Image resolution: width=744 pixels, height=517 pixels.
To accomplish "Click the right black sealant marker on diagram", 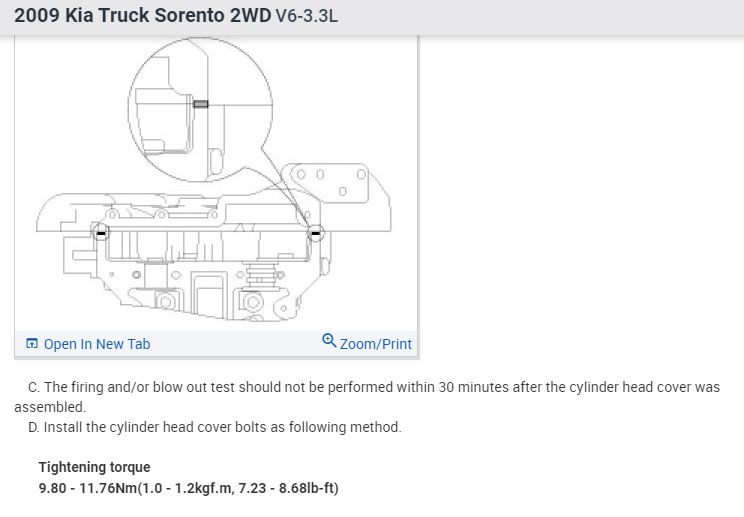I will 315,233.
